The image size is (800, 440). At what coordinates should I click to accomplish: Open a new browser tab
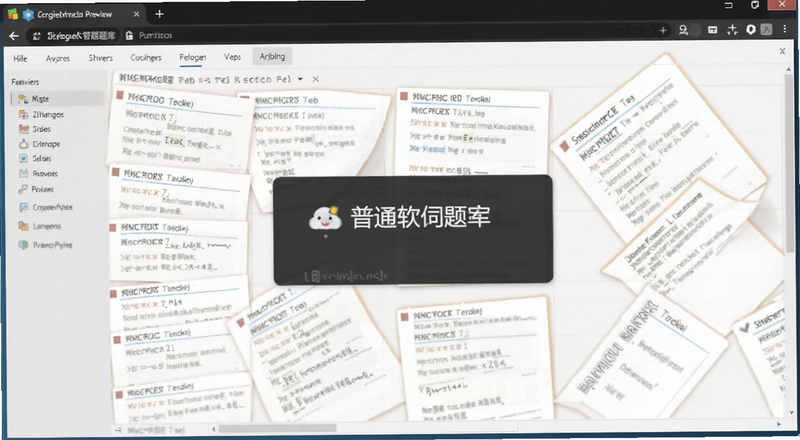[x=159, y=14]
